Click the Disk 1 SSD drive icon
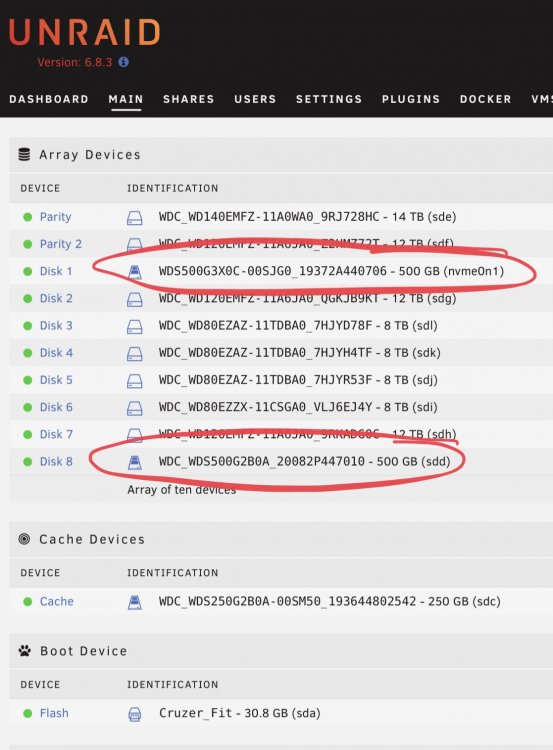This screenshot has width=553, height=750. (135, 272)
